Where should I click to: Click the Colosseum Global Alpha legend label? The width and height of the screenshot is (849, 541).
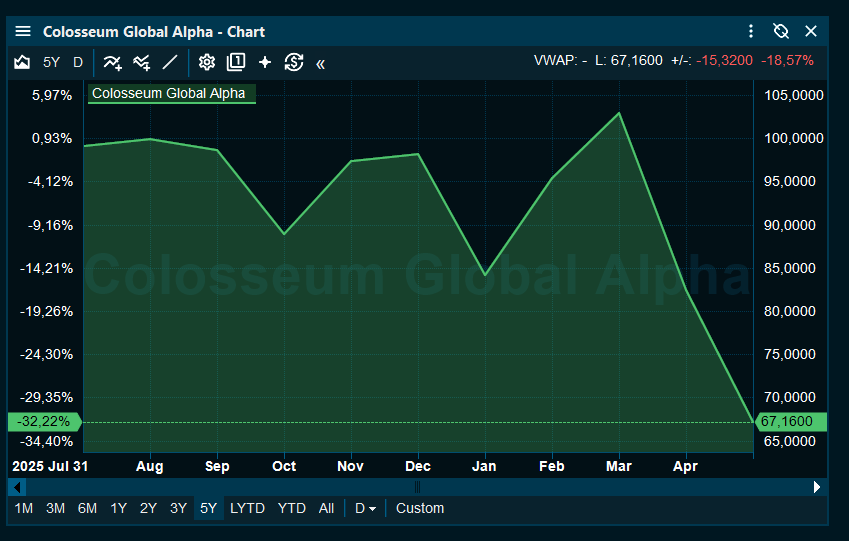(x=171, y=94)
